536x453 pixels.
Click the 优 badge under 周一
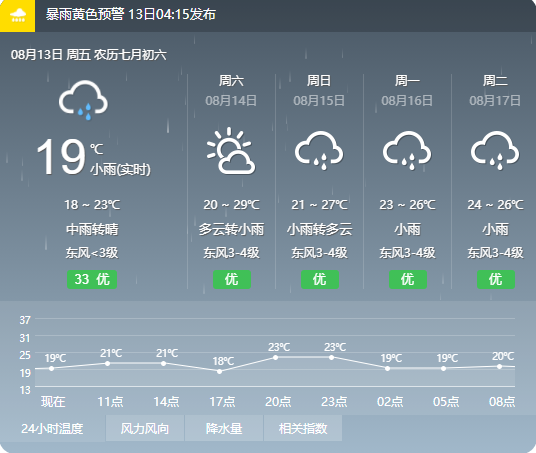point(408,279)
